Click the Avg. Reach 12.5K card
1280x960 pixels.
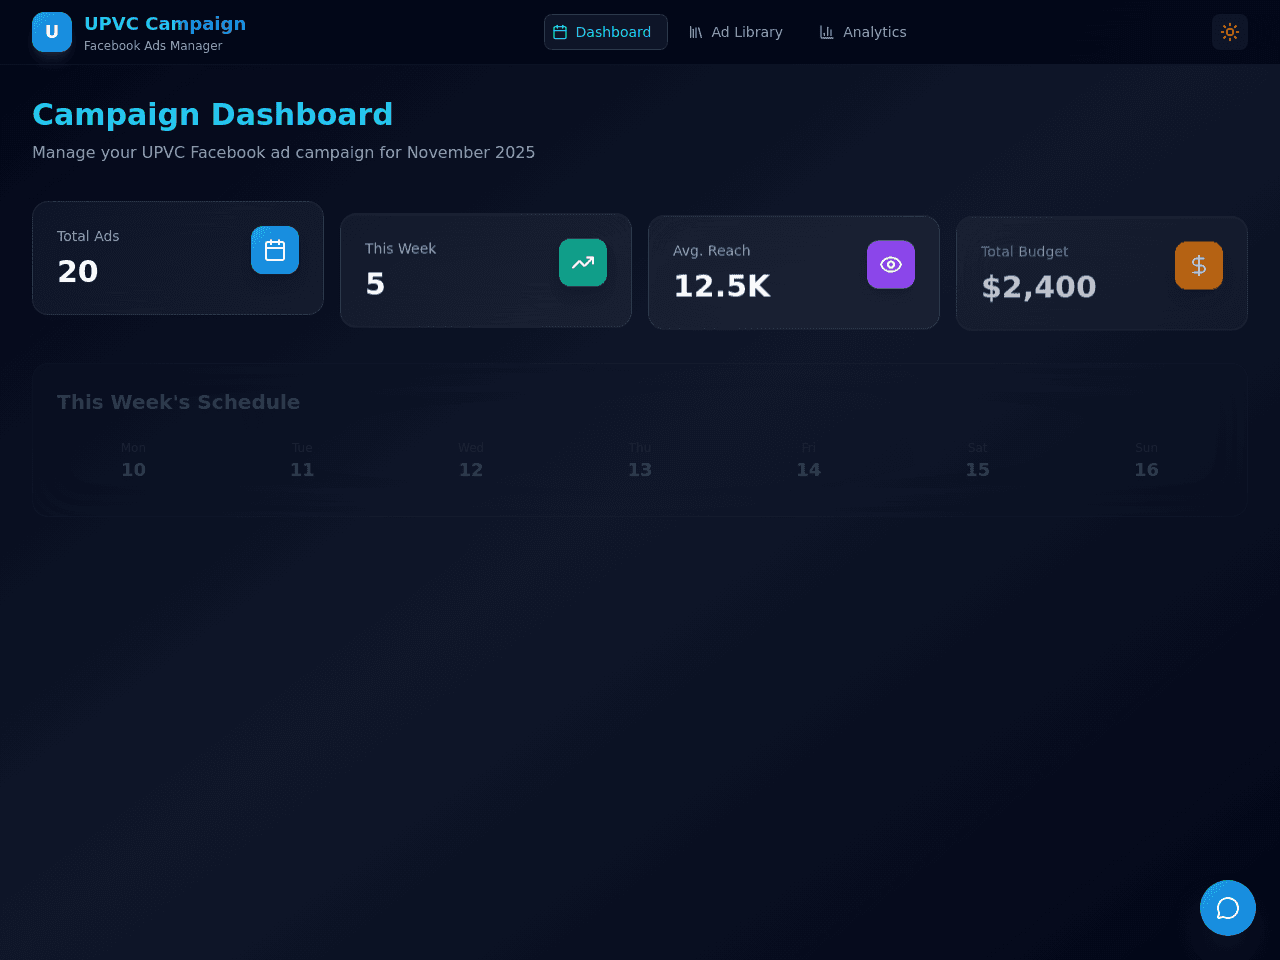click(794, 272)
